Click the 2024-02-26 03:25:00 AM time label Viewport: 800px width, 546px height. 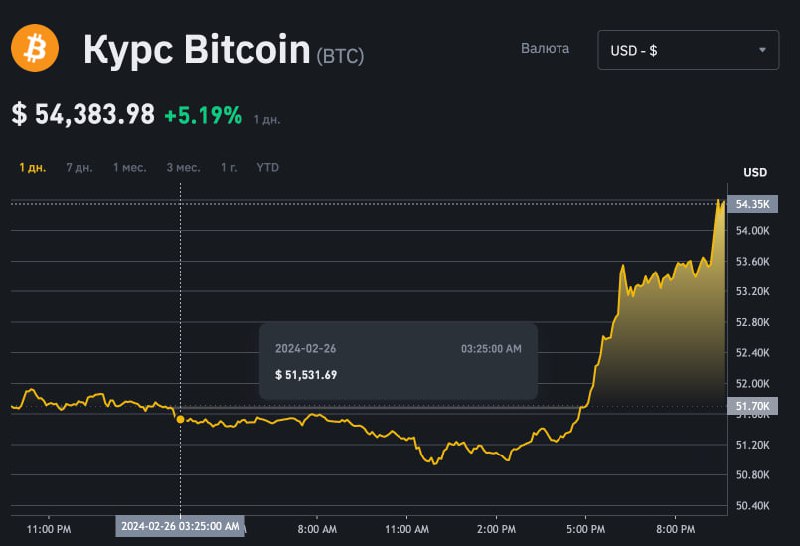pos(180,526)
